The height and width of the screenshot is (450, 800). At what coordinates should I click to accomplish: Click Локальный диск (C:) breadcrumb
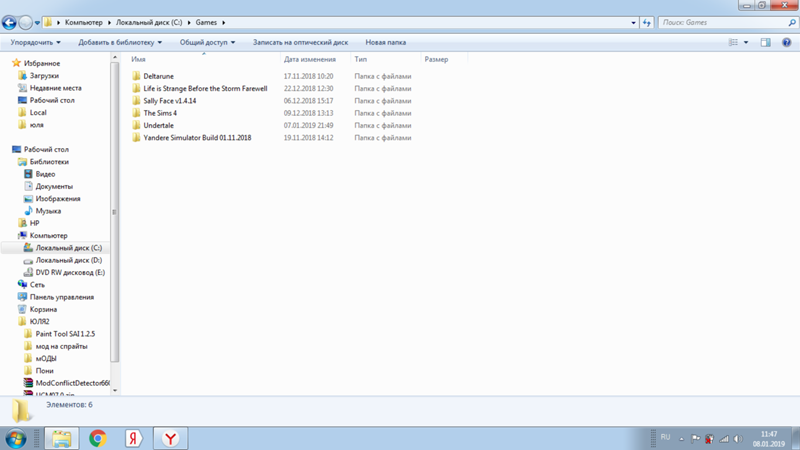click(x=148, y=22)
